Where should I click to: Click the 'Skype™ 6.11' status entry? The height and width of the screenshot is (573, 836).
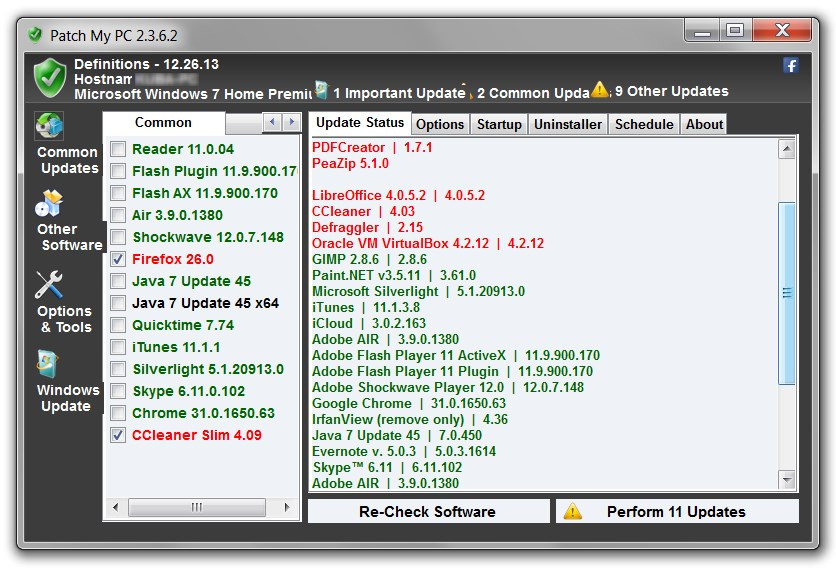pyautogui.click(x=387, y=467)
